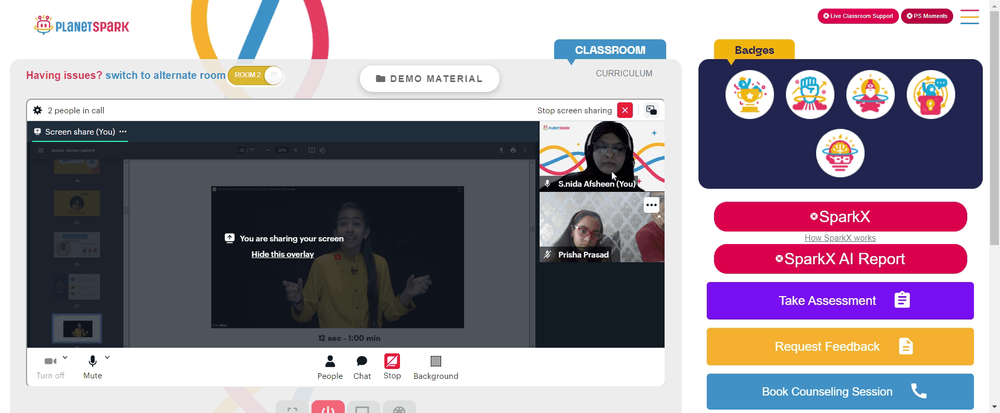Click the meditating wizard badge
The height and width of the screenshot is (413, 1000).
tap(871, 94)
